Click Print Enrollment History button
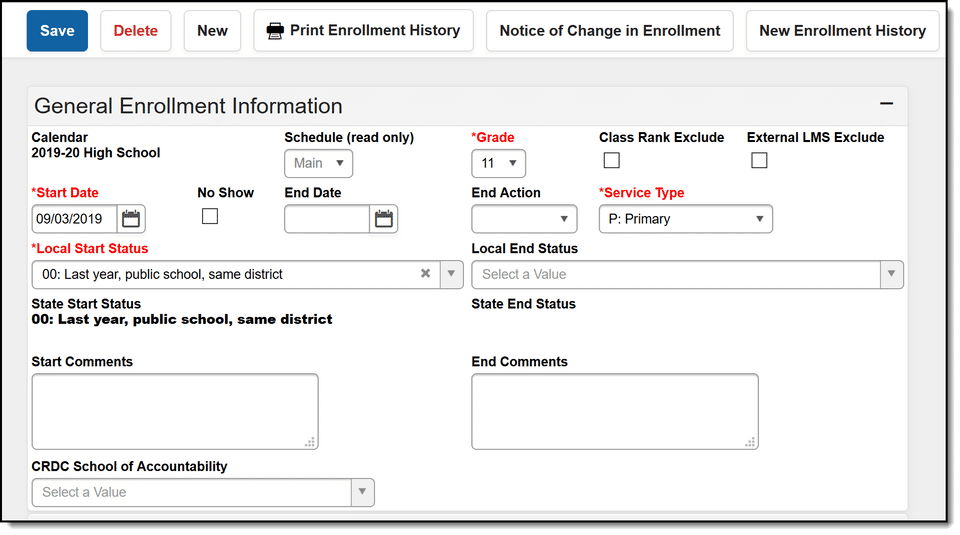Screen dimensions: 960x535 pos(364,31)
